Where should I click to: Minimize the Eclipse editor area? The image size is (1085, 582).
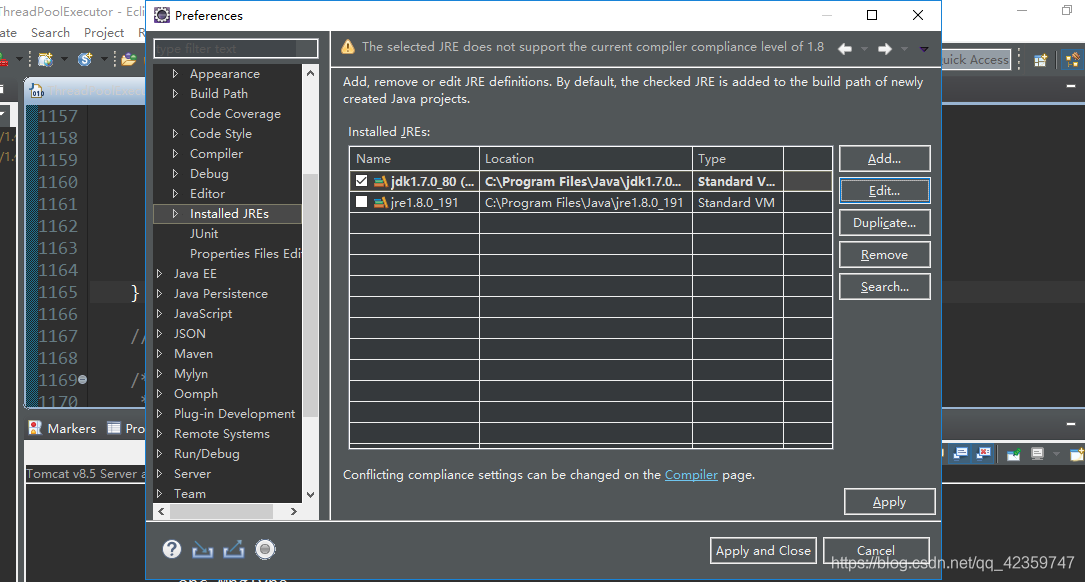1070,87
